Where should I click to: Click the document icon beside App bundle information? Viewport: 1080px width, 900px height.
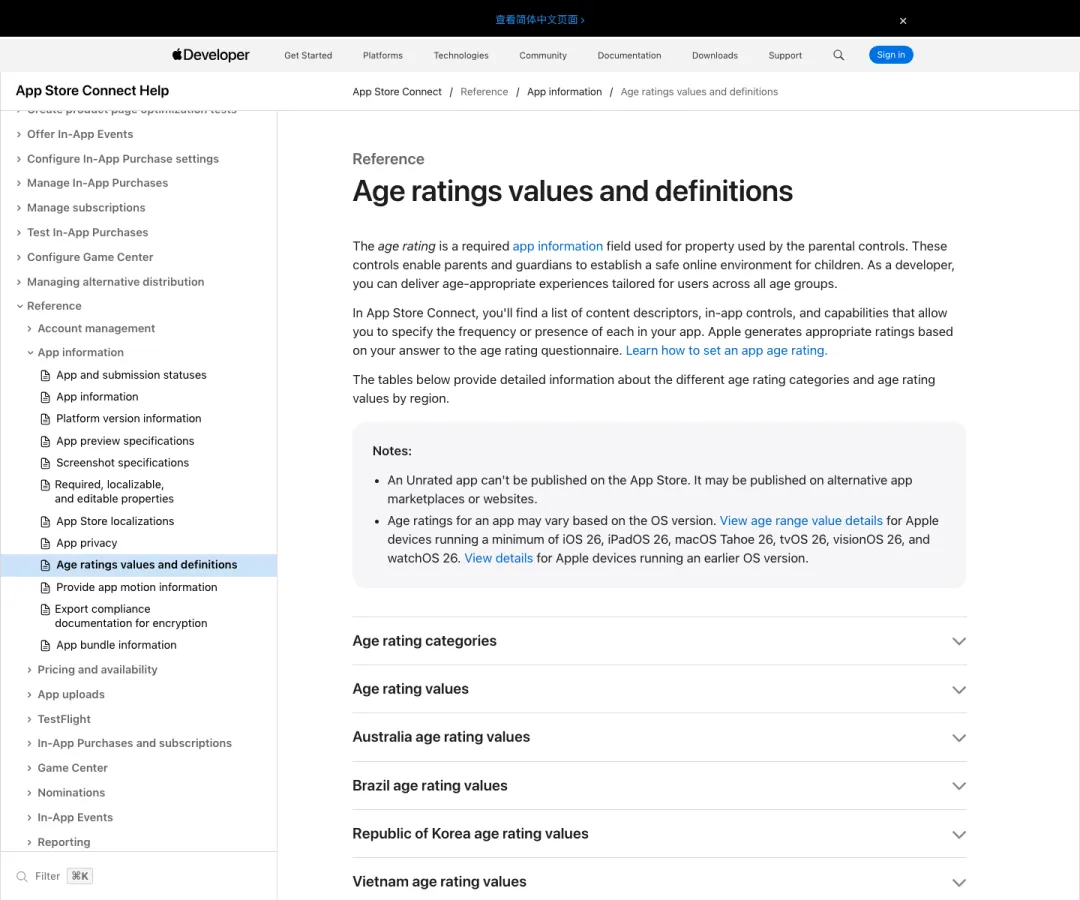[x=45, y=645]
